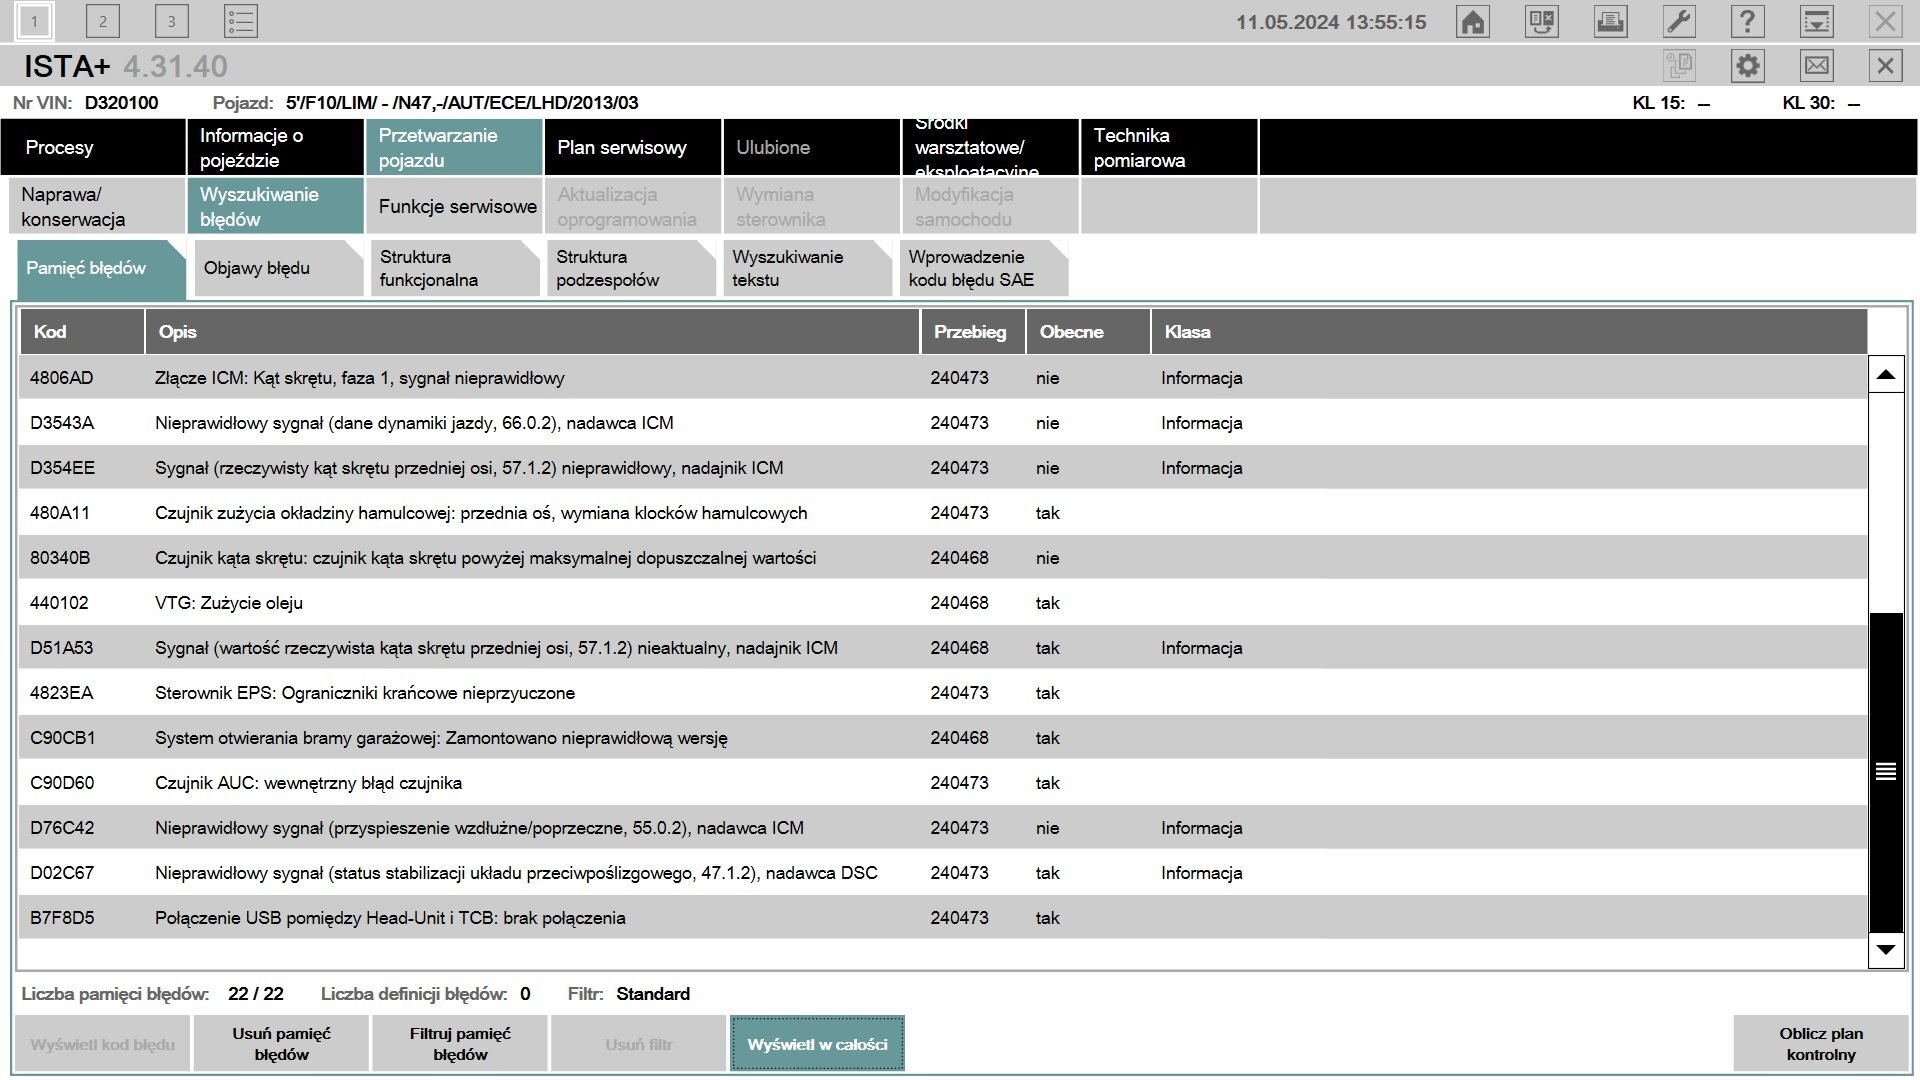
Task: Select fault 480A11 brake pad wear
Action: 943,513
